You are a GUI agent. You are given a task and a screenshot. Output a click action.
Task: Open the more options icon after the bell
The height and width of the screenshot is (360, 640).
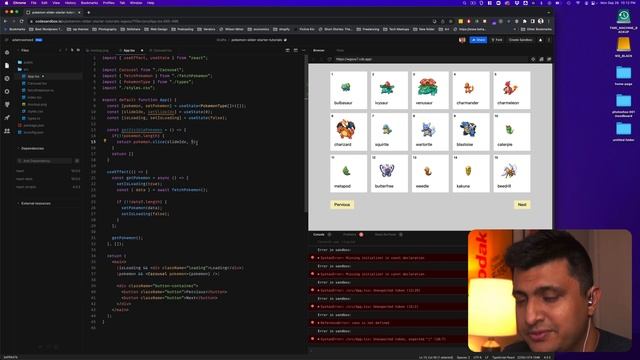[549, 40]
